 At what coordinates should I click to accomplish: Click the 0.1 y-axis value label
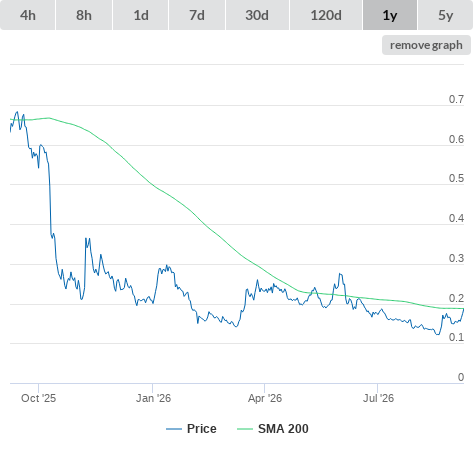tap(456, 337)
